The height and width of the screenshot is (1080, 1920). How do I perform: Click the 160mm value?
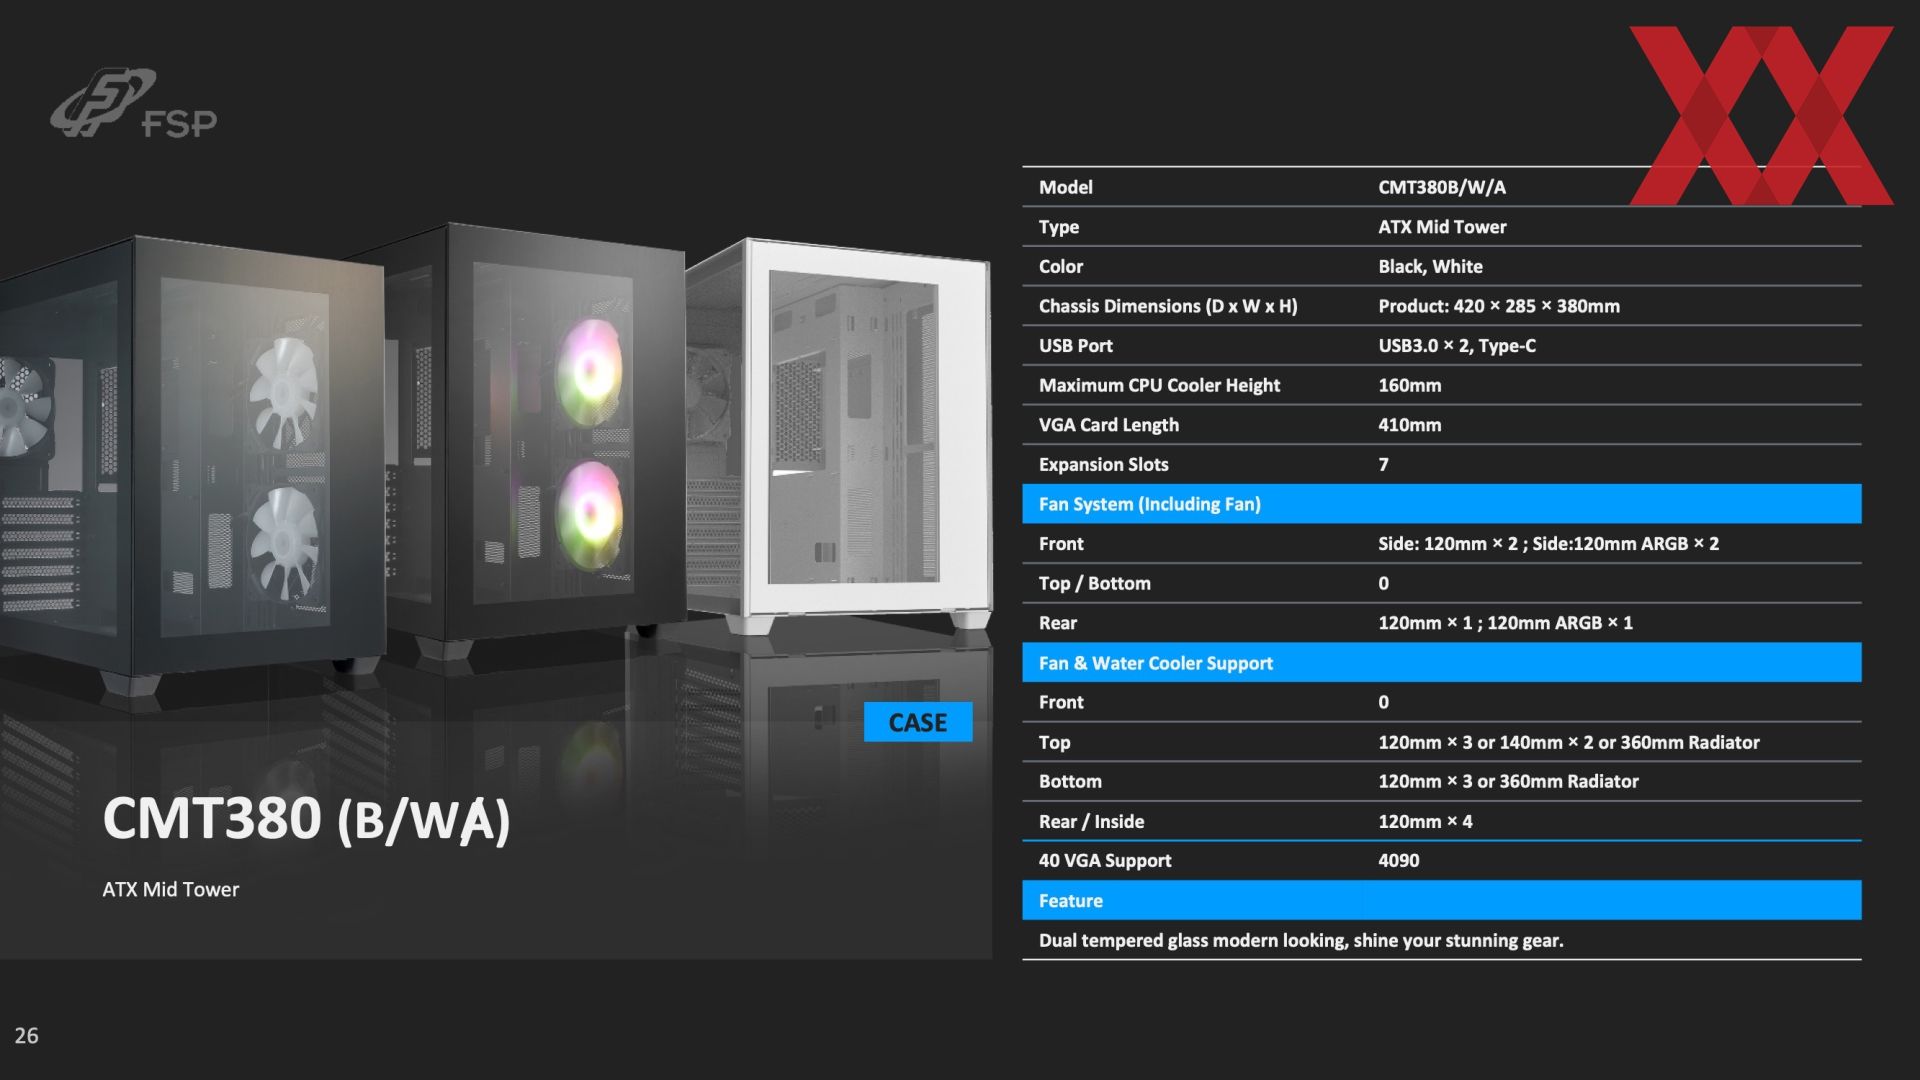[x=1410, y=385]
